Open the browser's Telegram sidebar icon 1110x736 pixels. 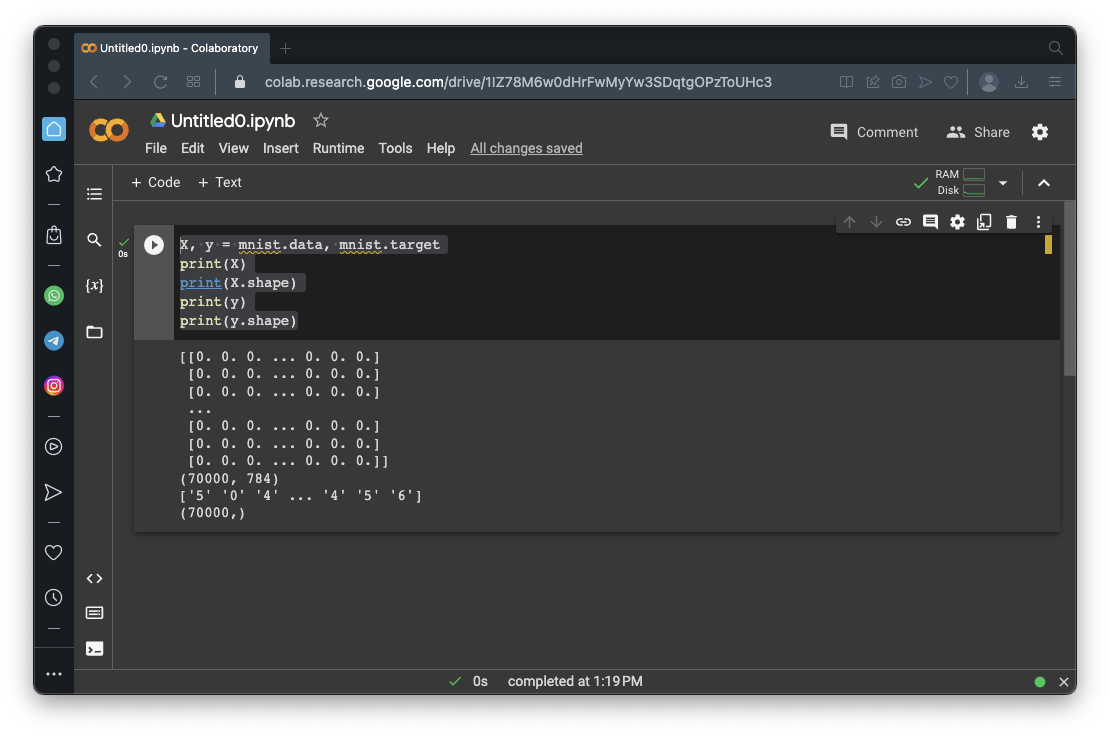[x=54, y=341]
